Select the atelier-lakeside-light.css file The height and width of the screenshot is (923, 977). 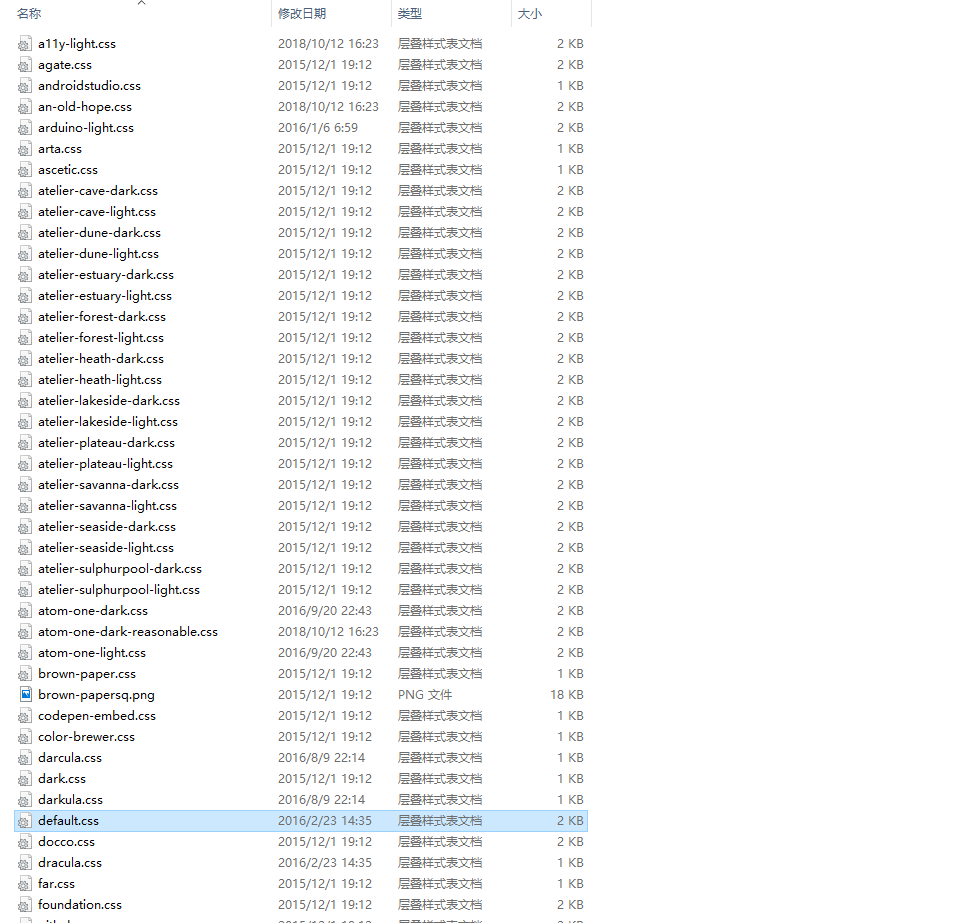107,422
